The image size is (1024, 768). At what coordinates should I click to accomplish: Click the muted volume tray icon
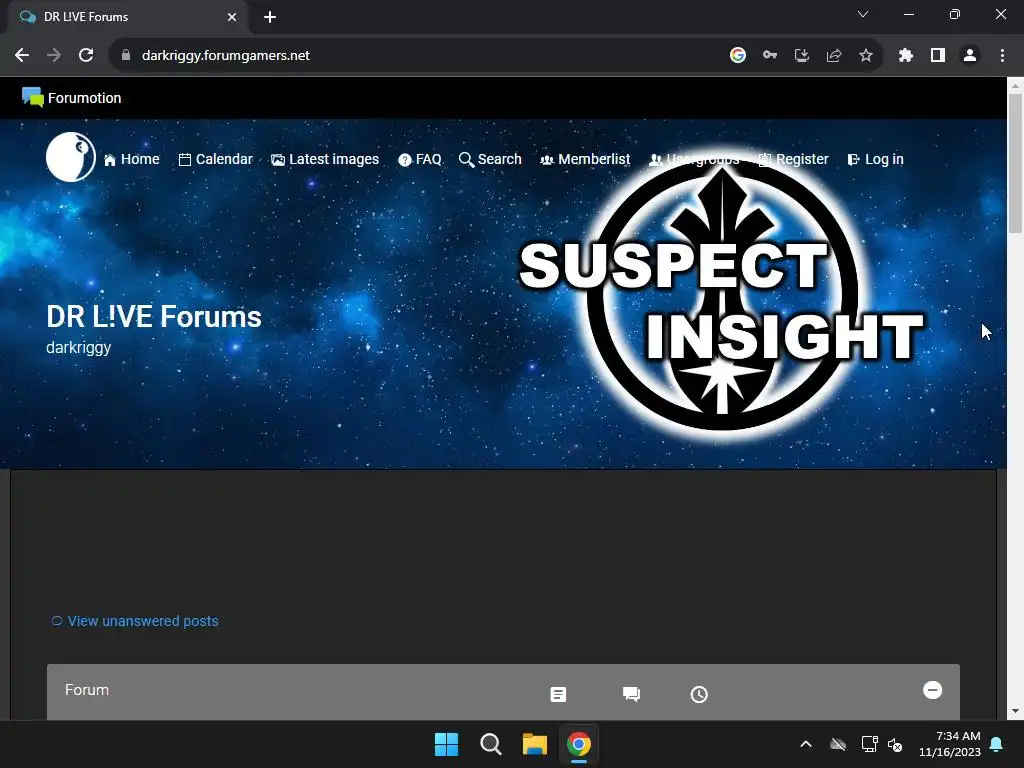895,744
